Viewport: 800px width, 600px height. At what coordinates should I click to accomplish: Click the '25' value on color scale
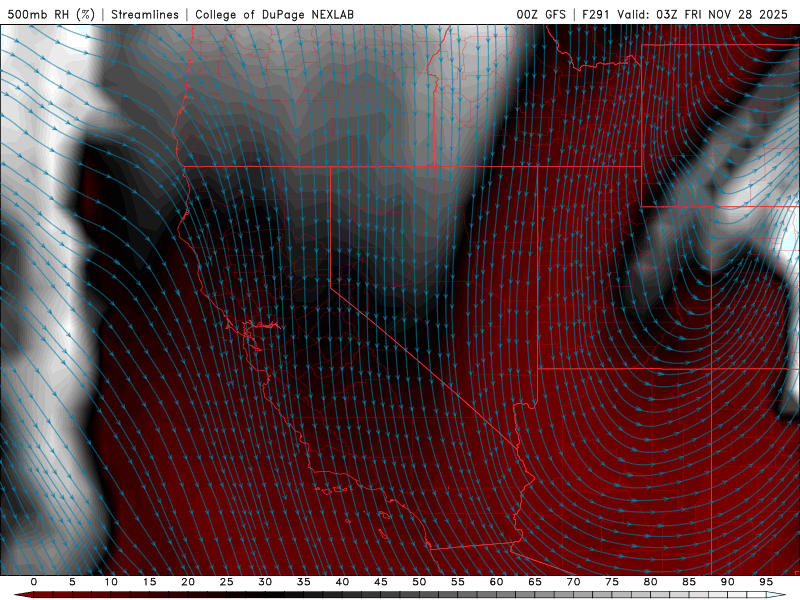point(227,582)
